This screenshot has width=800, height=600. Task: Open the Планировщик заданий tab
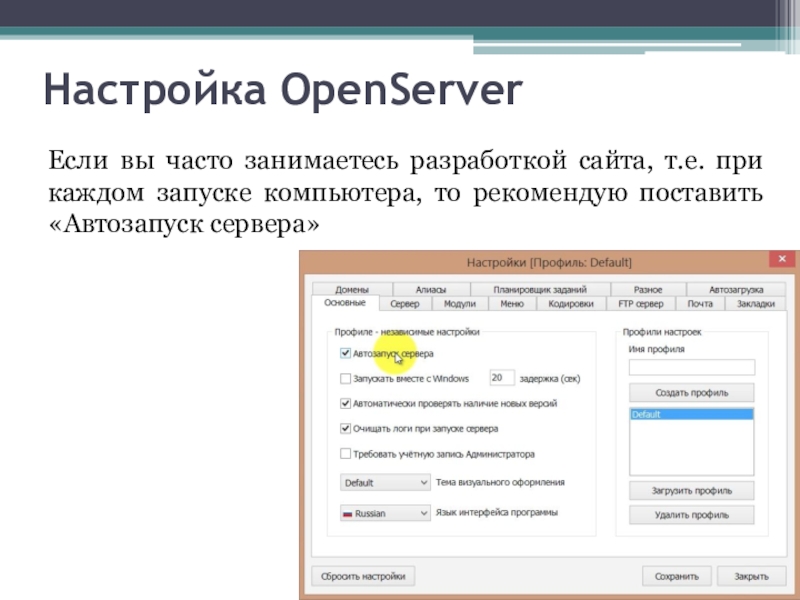(540, 289)
